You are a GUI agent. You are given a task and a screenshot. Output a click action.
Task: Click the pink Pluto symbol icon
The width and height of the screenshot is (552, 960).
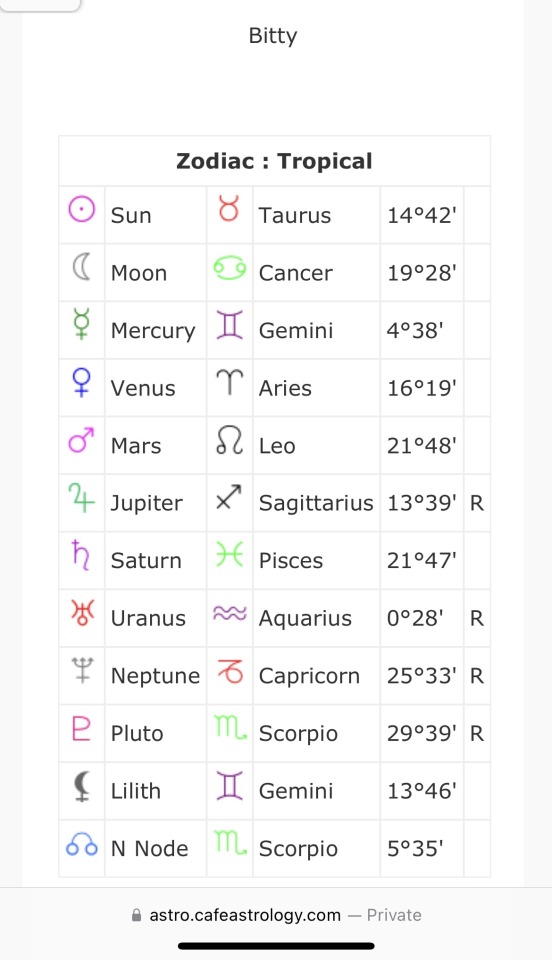(x=81, y=728)
